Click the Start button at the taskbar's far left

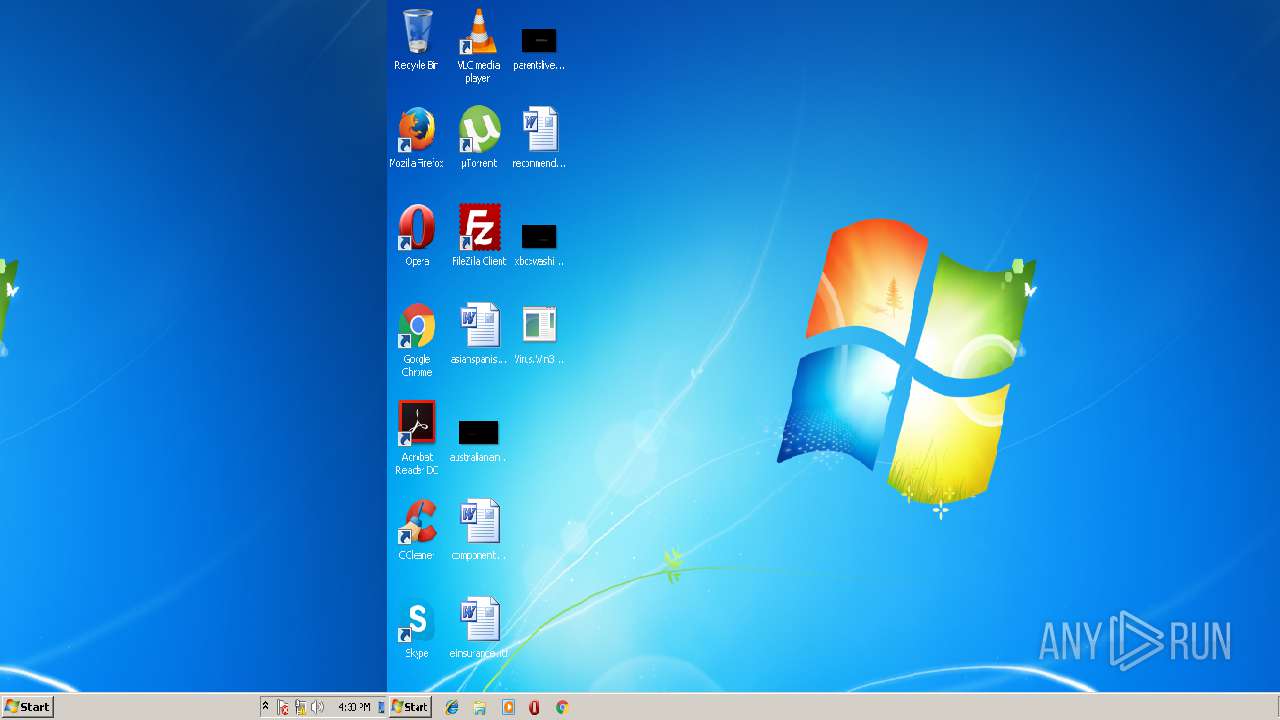(27, 707)
